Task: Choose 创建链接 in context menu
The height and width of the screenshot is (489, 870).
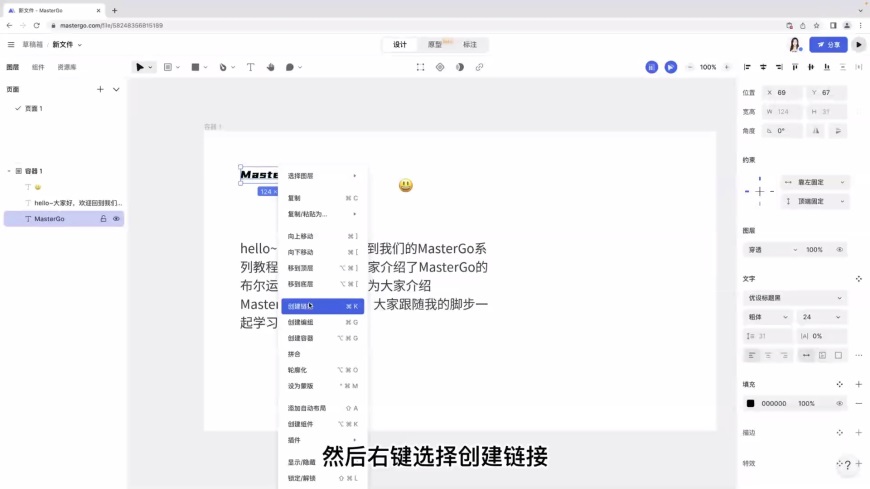Action: [x=322, y=306]
